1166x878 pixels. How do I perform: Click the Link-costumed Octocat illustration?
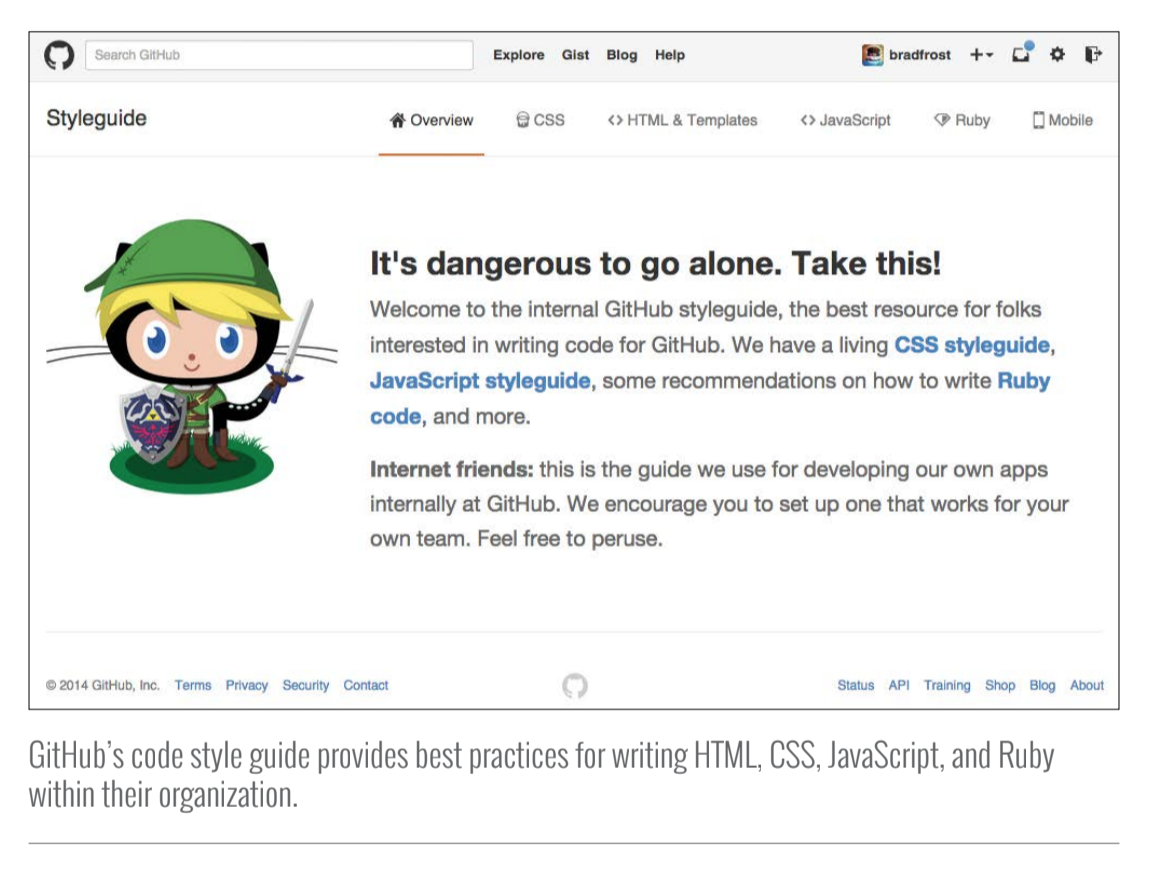(192, 357)
